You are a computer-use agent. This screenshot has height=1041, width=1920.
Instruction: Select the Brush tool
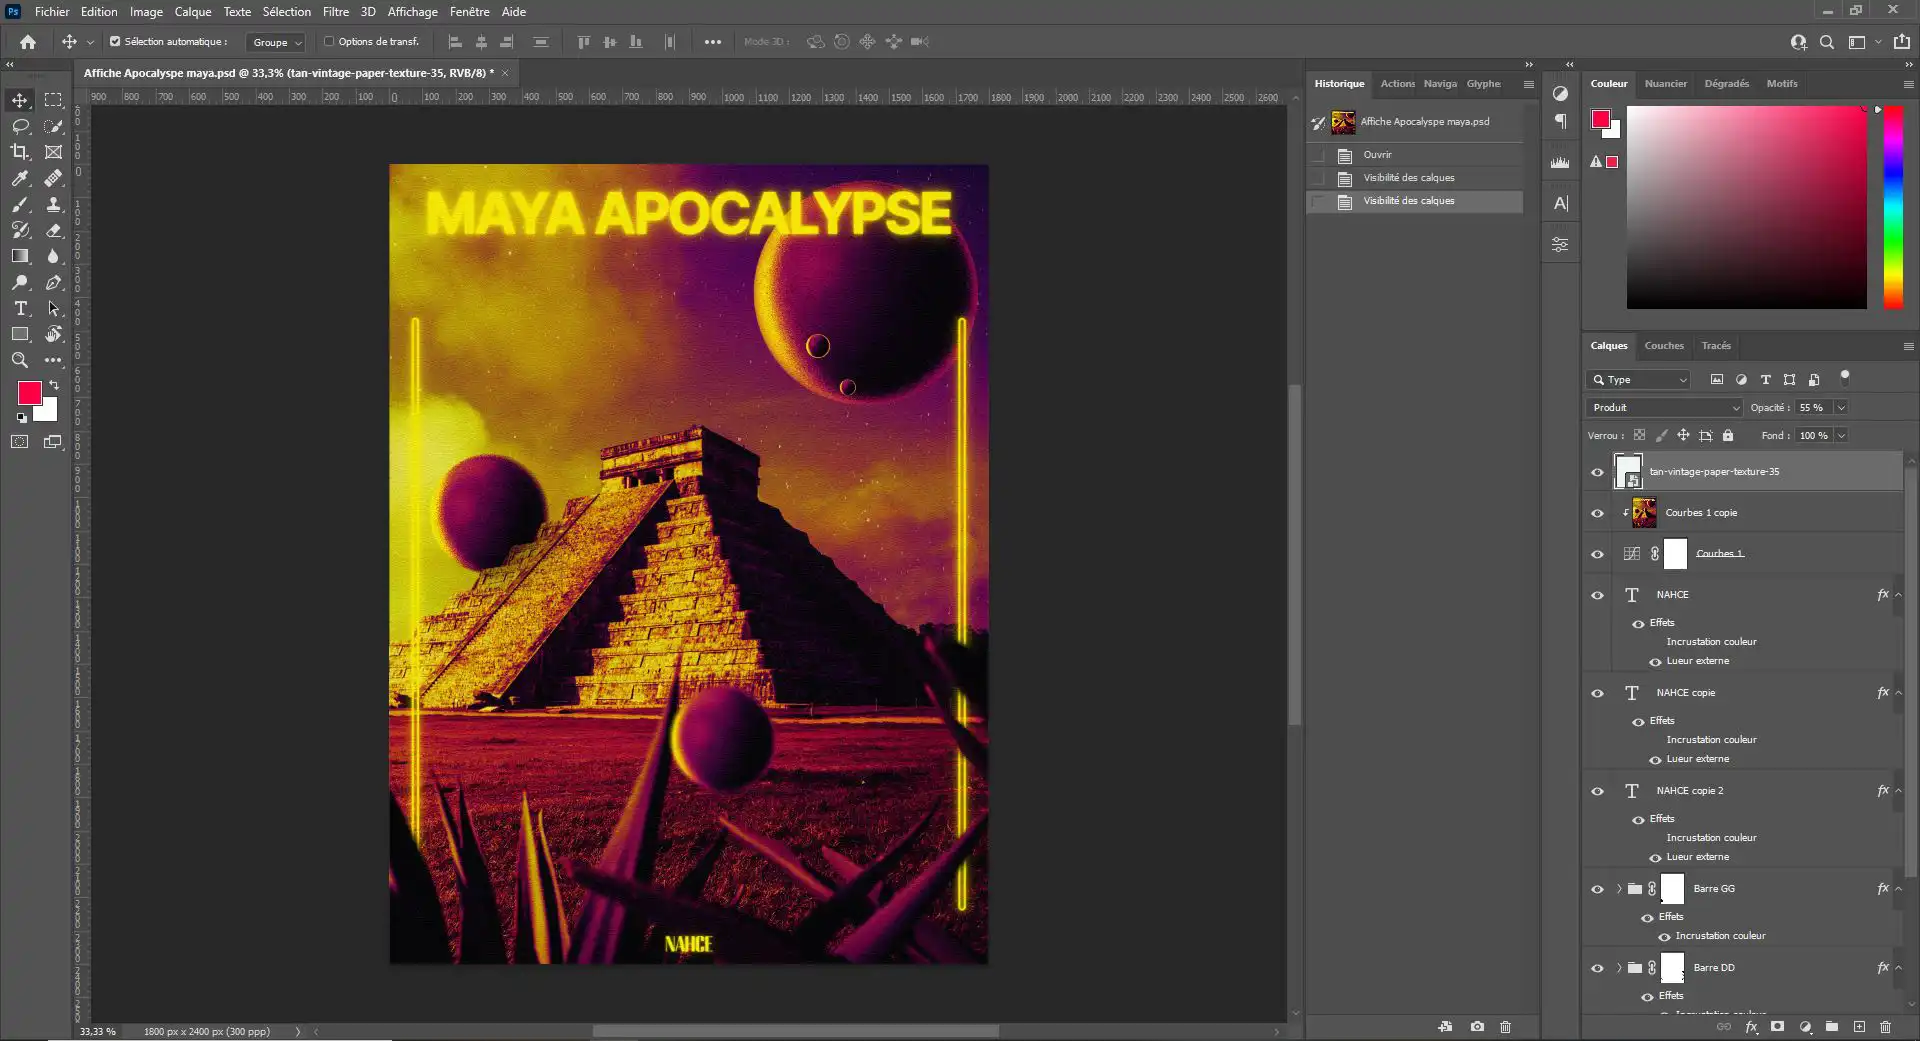tap(20, 204)
